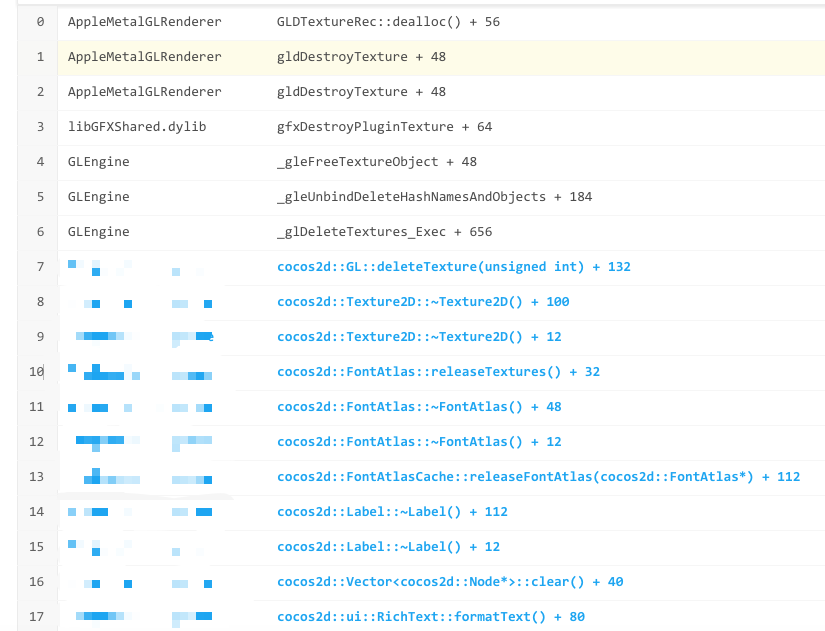
Task: Click frame number 13 in gutter
Action: pos(36,477)
